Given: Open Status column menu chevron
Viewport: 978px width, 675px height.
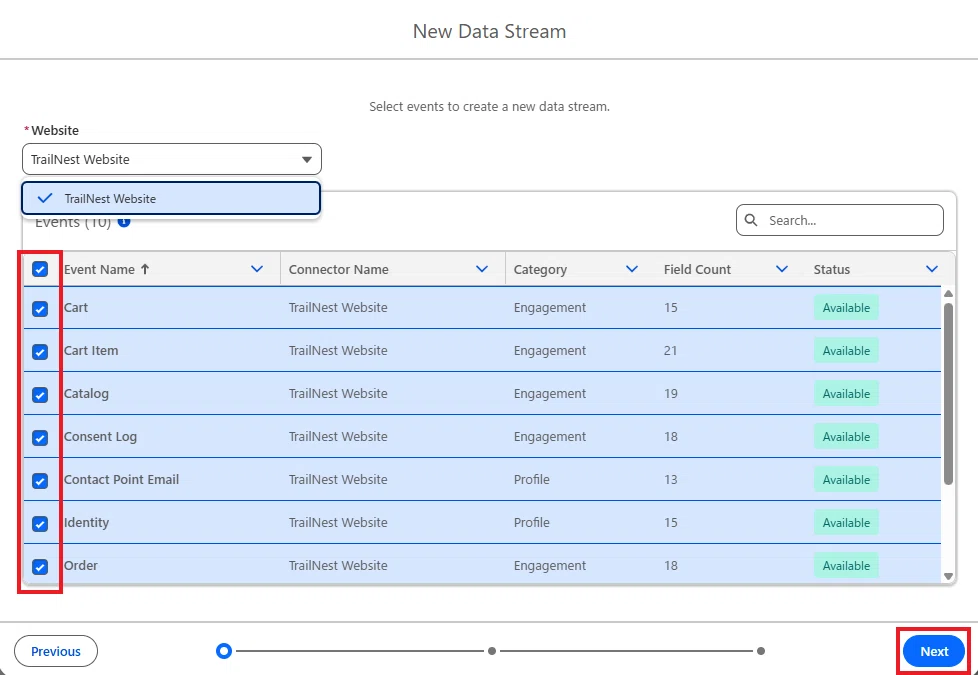Looking at the screenshot, I should click(x=932, y=269).
